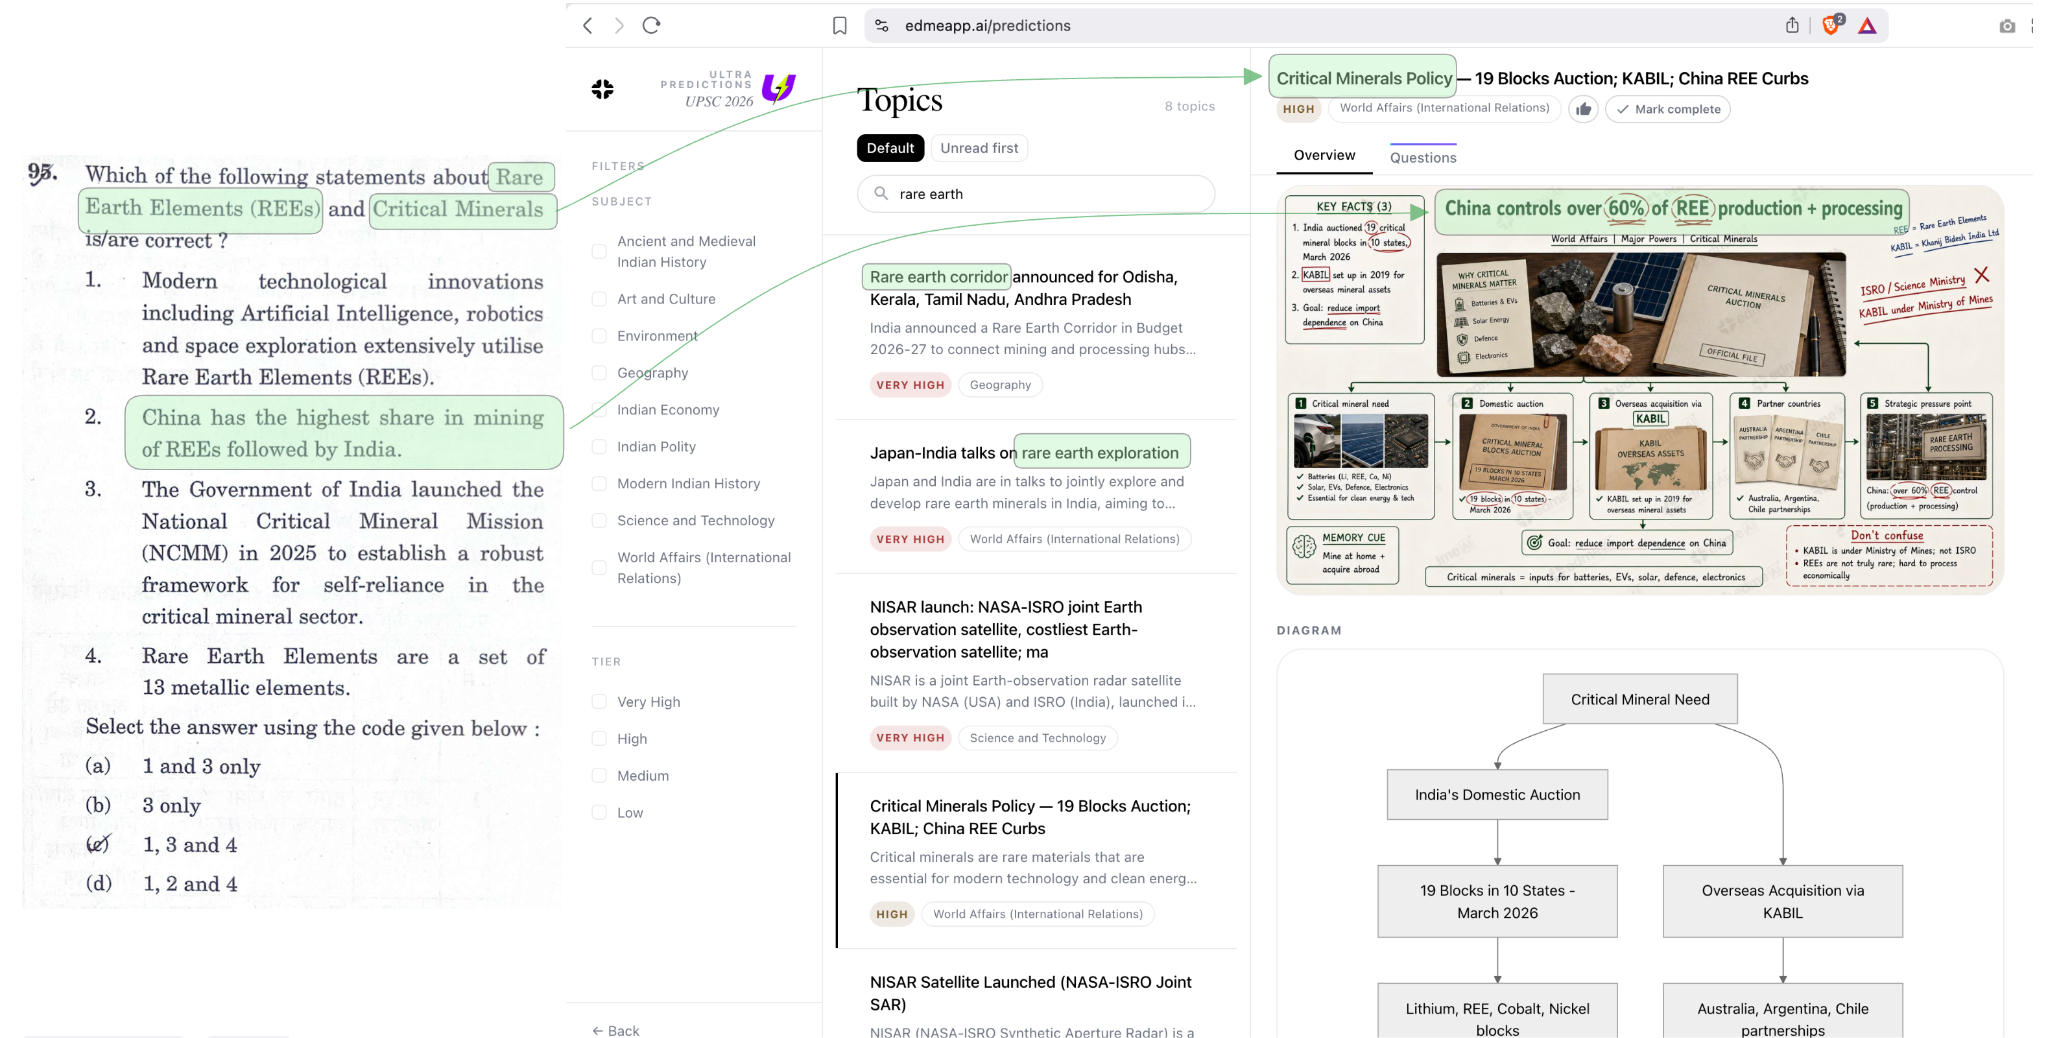
Task: Open Japan-India rare earth exploration topic
Action: coord(1036,495)
